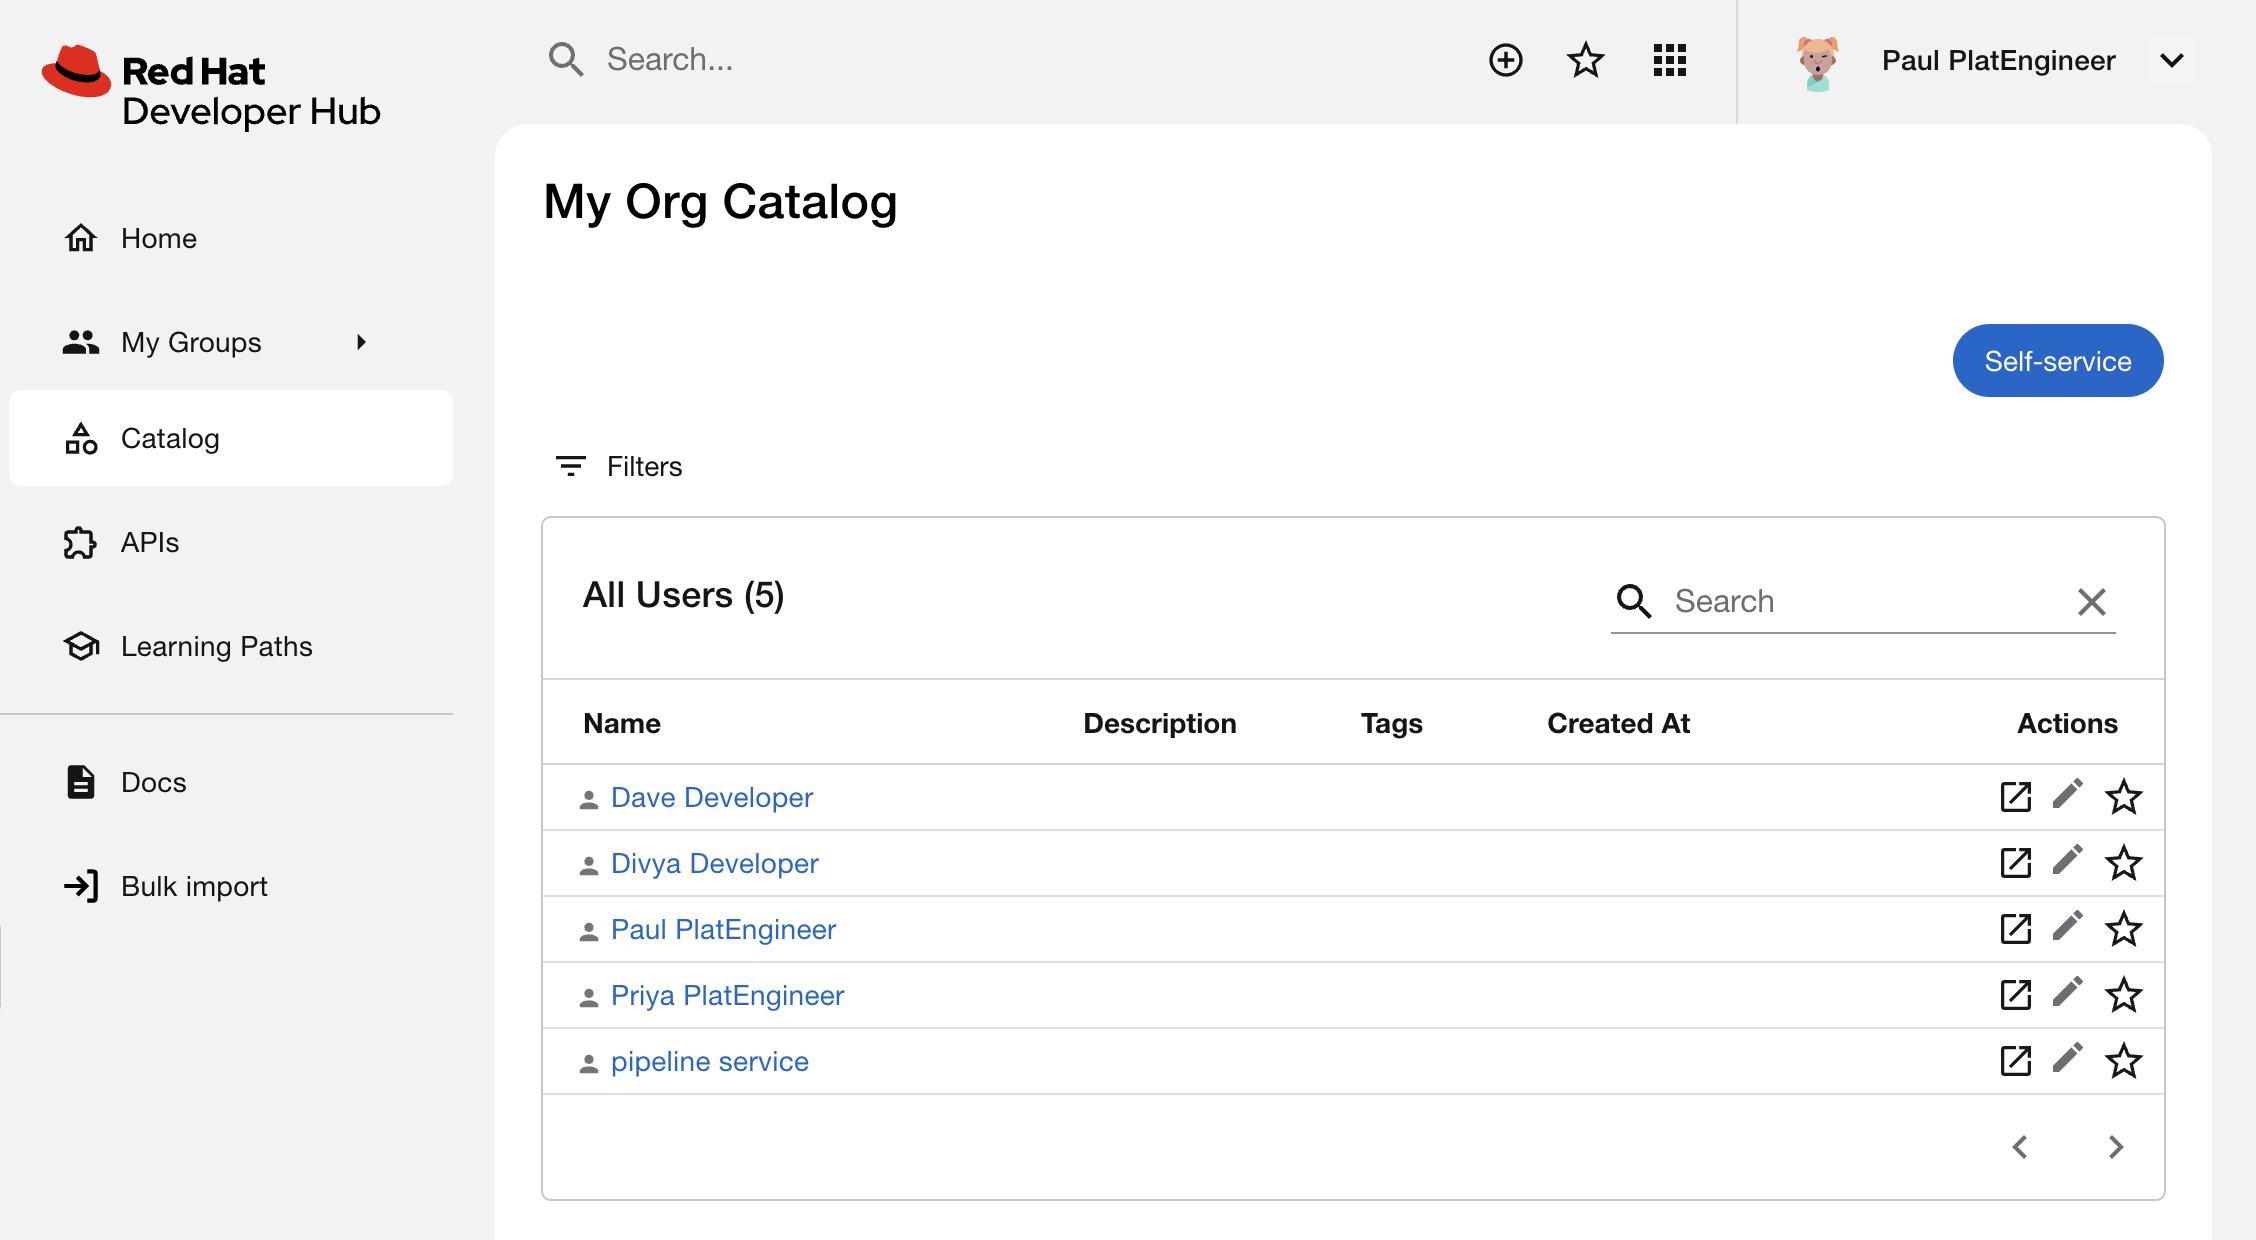This screenshot has width=2256, height=1240.
Task: View Divya Developer via open-external icon
Action: tap(2016, 863)
